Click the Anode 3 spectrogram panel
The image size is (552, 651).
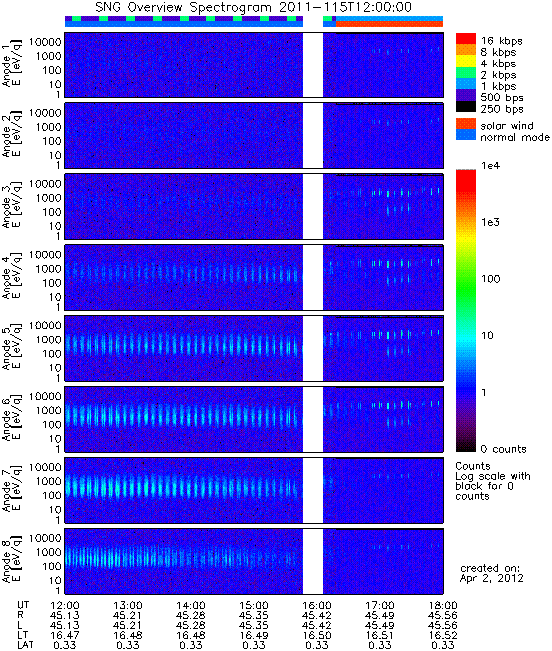click(254, 207)
